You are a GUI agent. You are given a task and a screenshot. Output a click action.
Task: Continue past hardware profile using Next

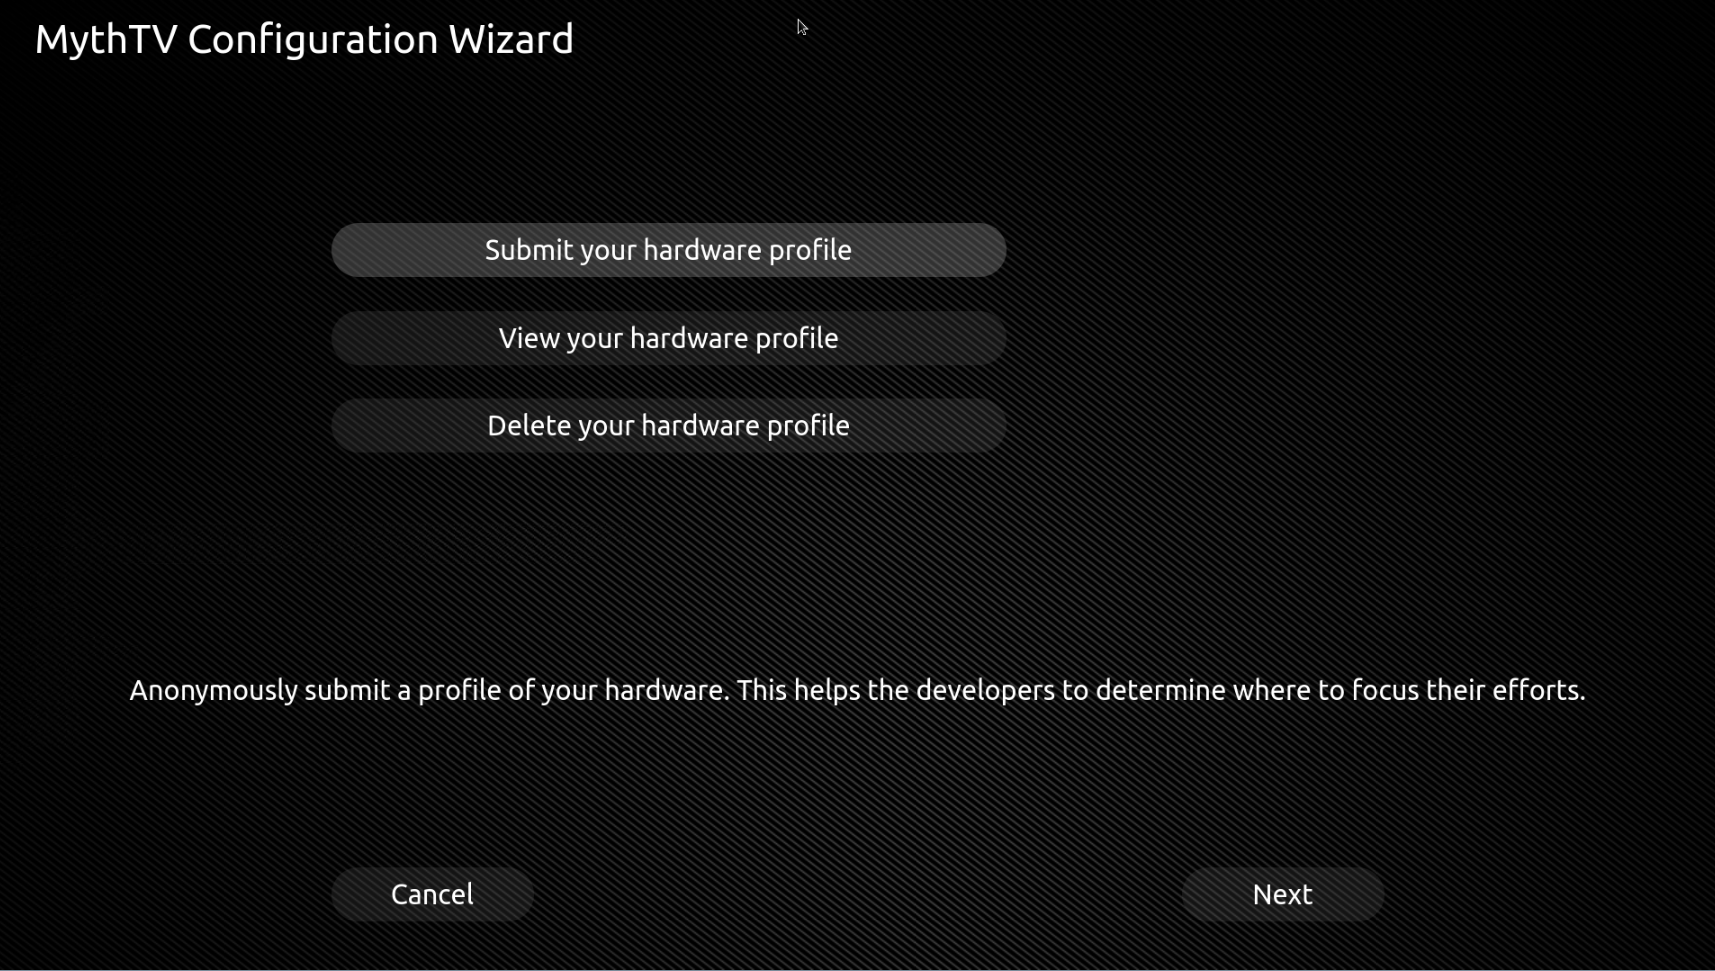pos(1282,894)
